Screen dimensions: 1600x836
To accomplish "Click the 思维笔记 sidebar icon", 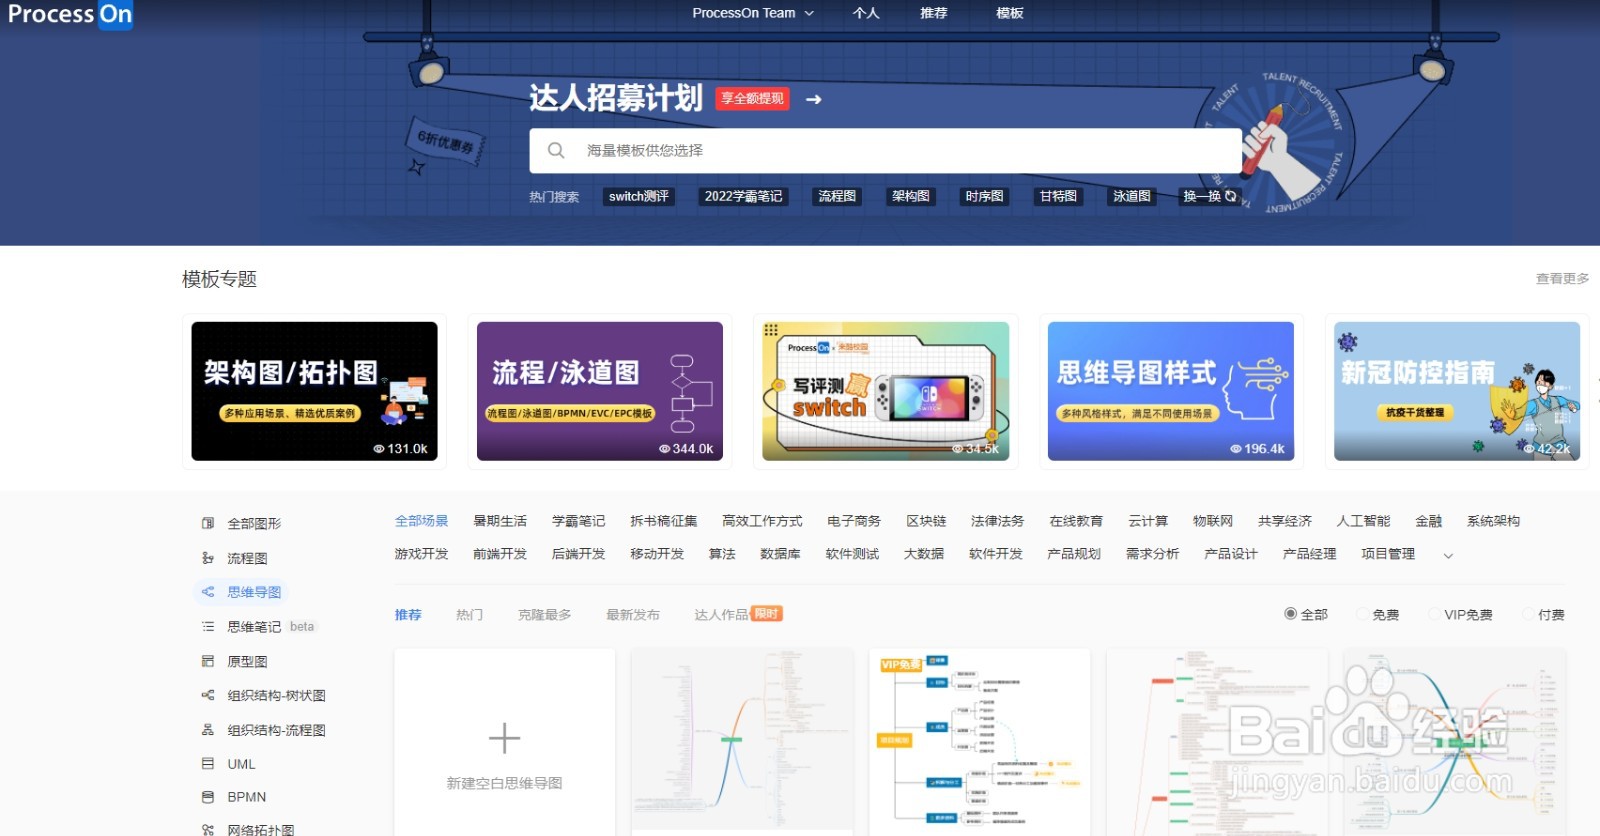I will point(208,627).
